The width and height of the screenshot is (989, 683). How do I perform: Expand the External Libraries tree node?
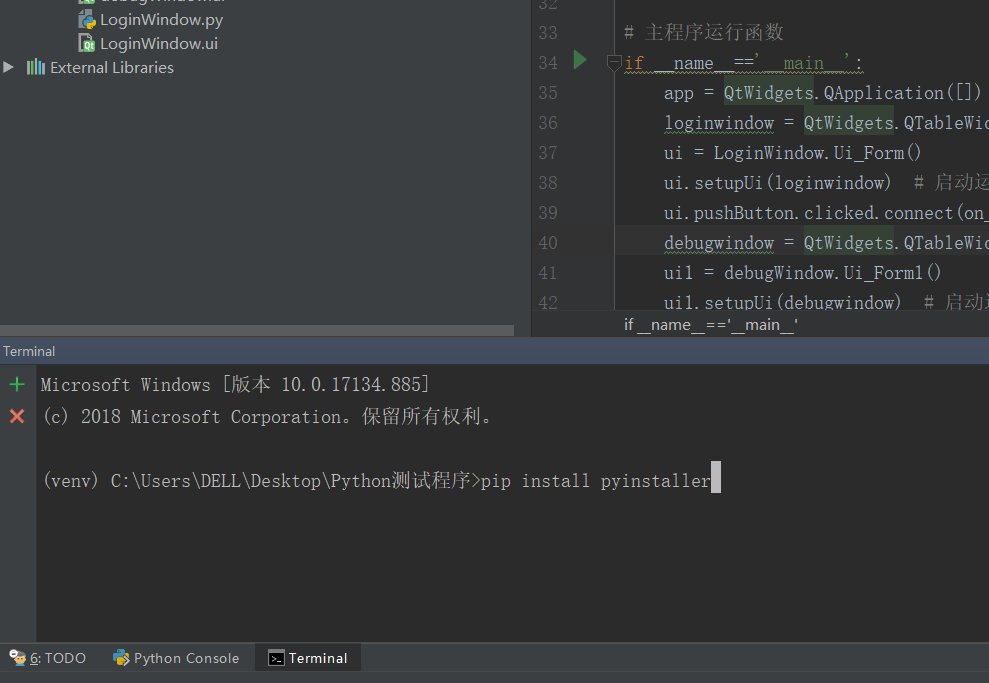[8, 67]
